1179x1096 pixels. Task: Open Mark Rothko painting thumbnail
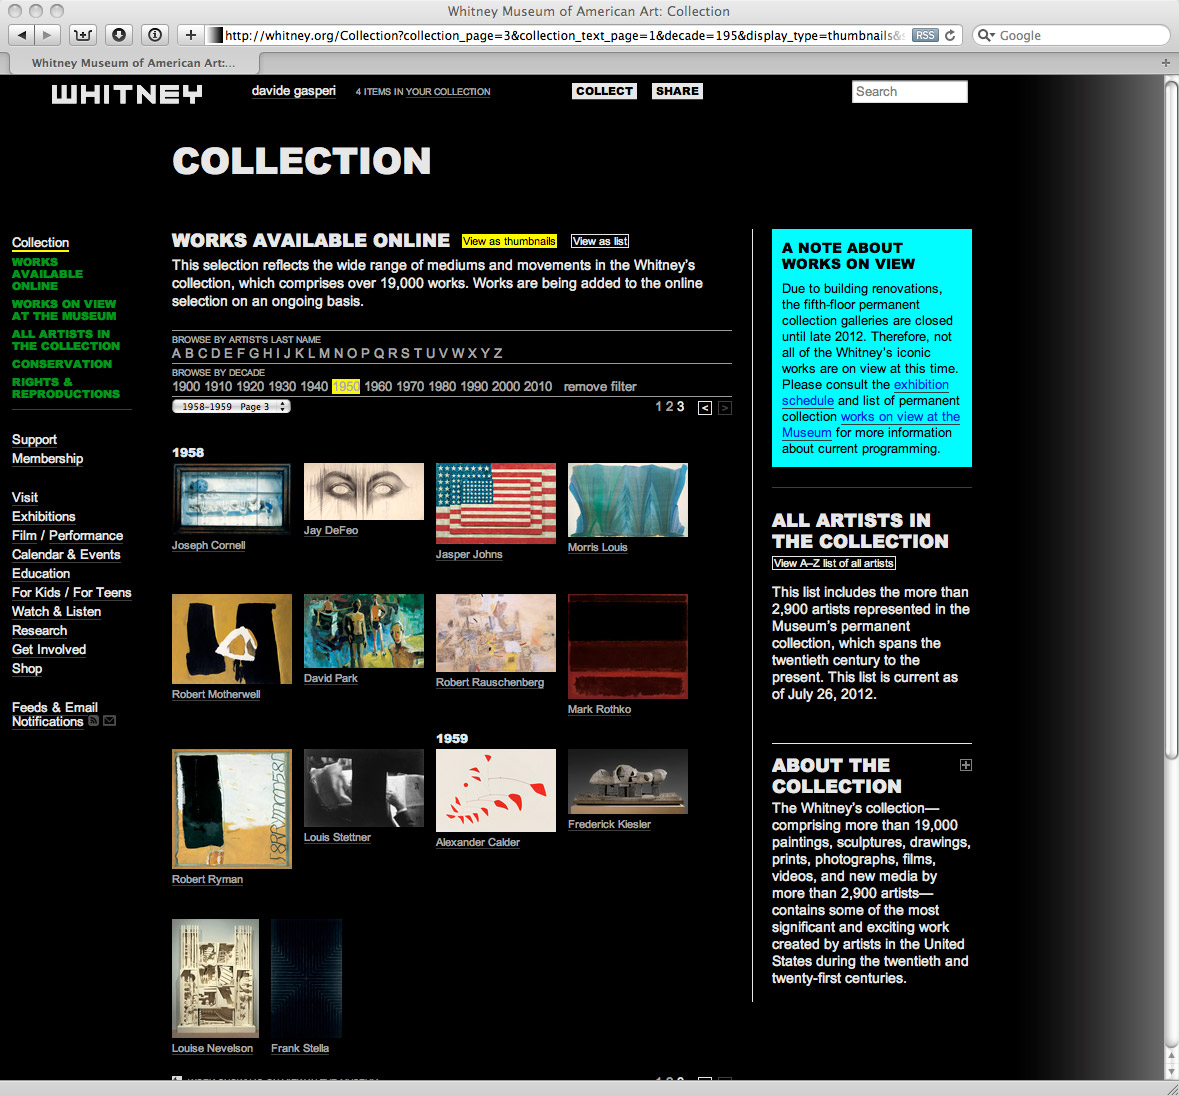[x=628, y=646]
